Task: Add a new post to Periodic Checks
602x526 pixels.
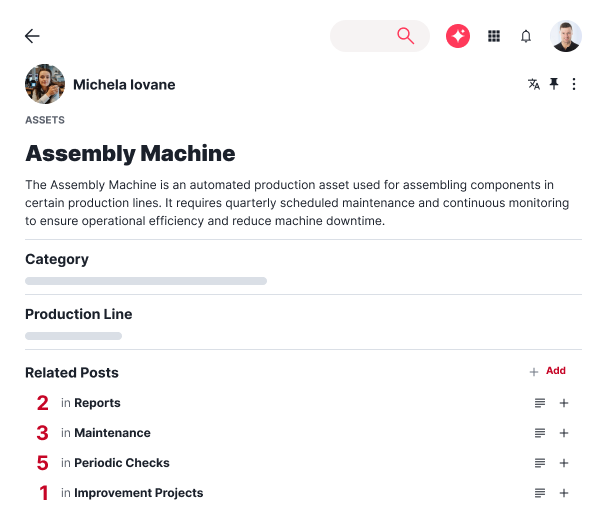Action: pos(564,463)
